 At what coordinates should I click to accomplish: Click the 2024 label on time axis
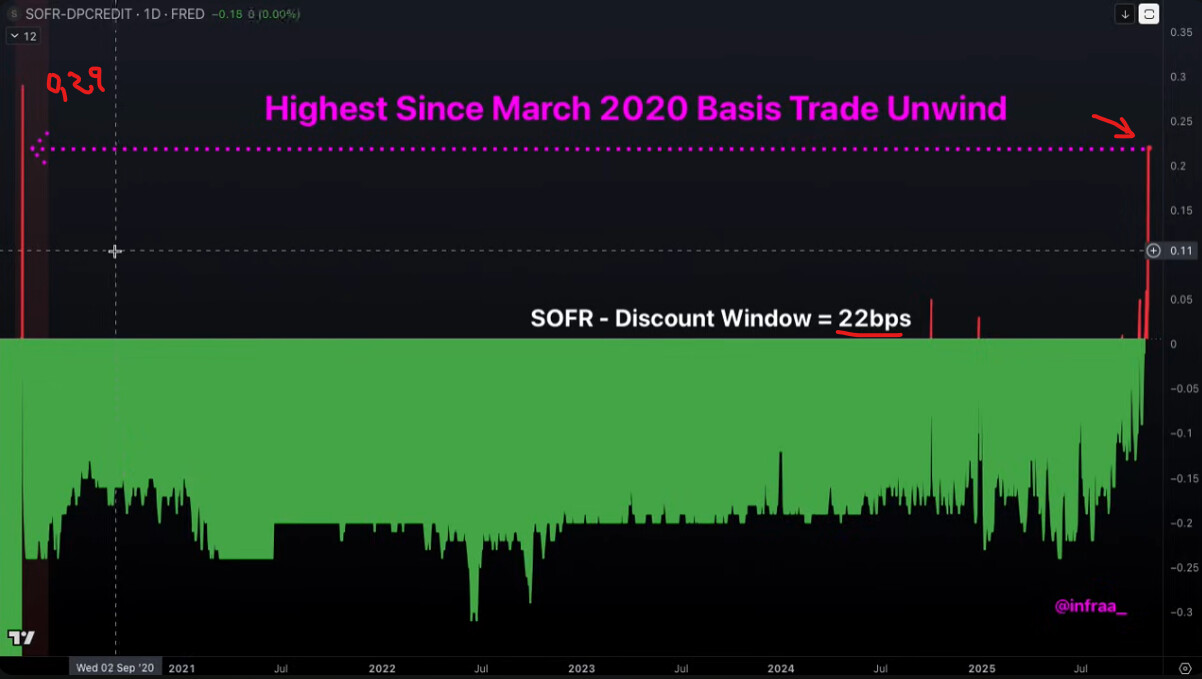[781, 668]
